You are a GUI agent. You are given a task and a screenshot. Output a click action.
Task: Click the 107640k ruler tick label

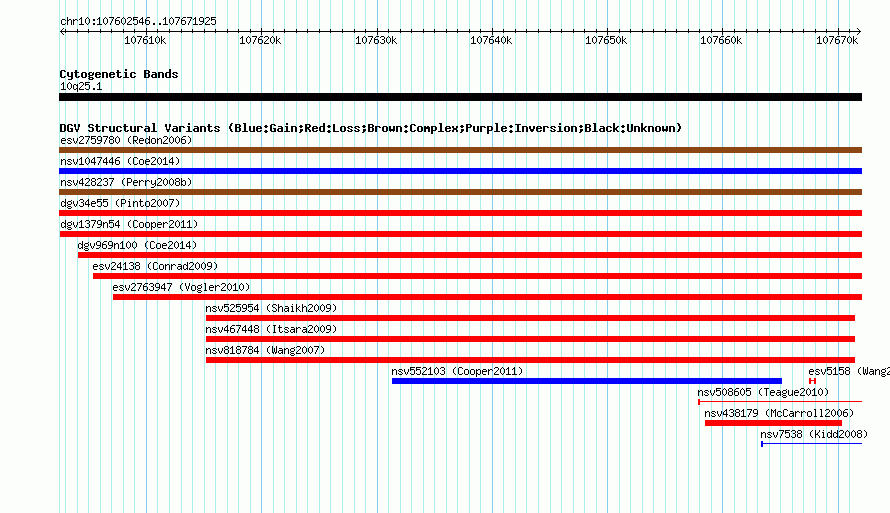(491, 40)
